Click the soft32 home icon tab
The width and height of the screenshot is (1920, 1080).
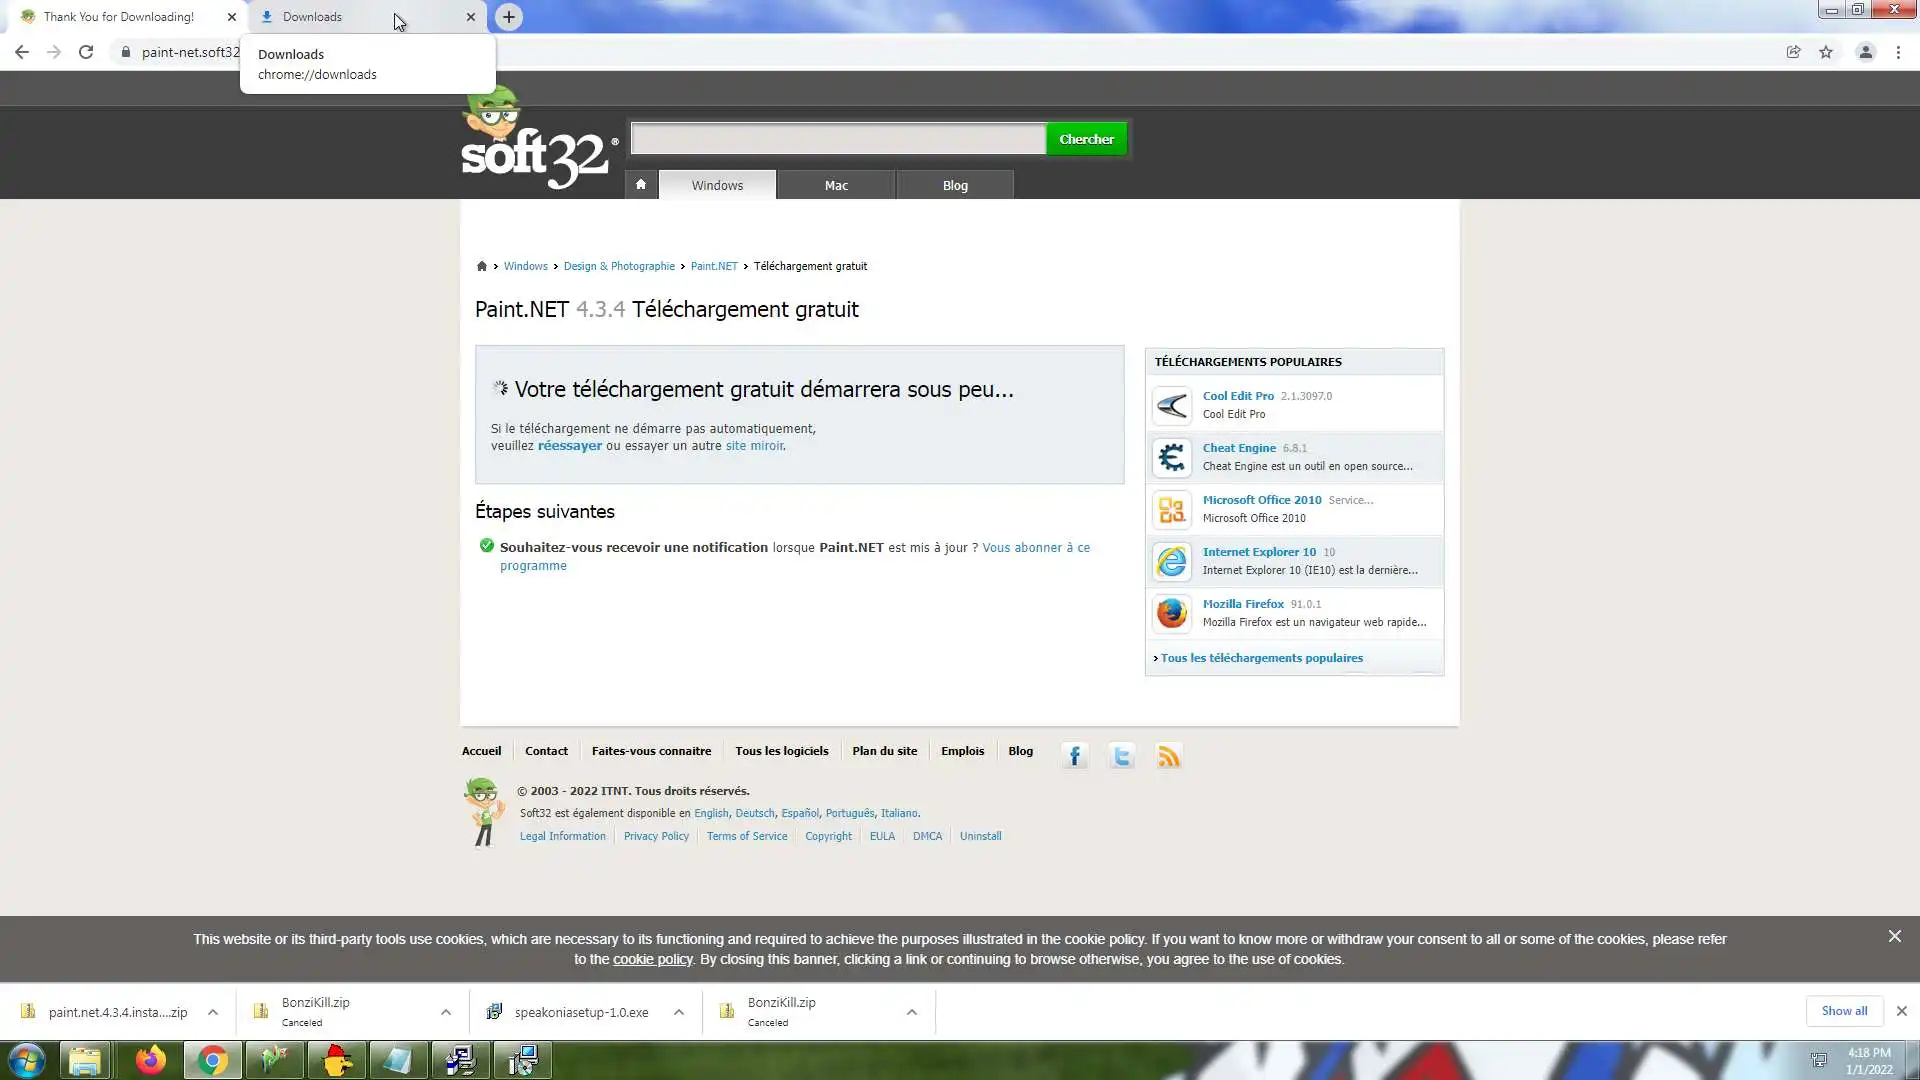tap(641, 185)
